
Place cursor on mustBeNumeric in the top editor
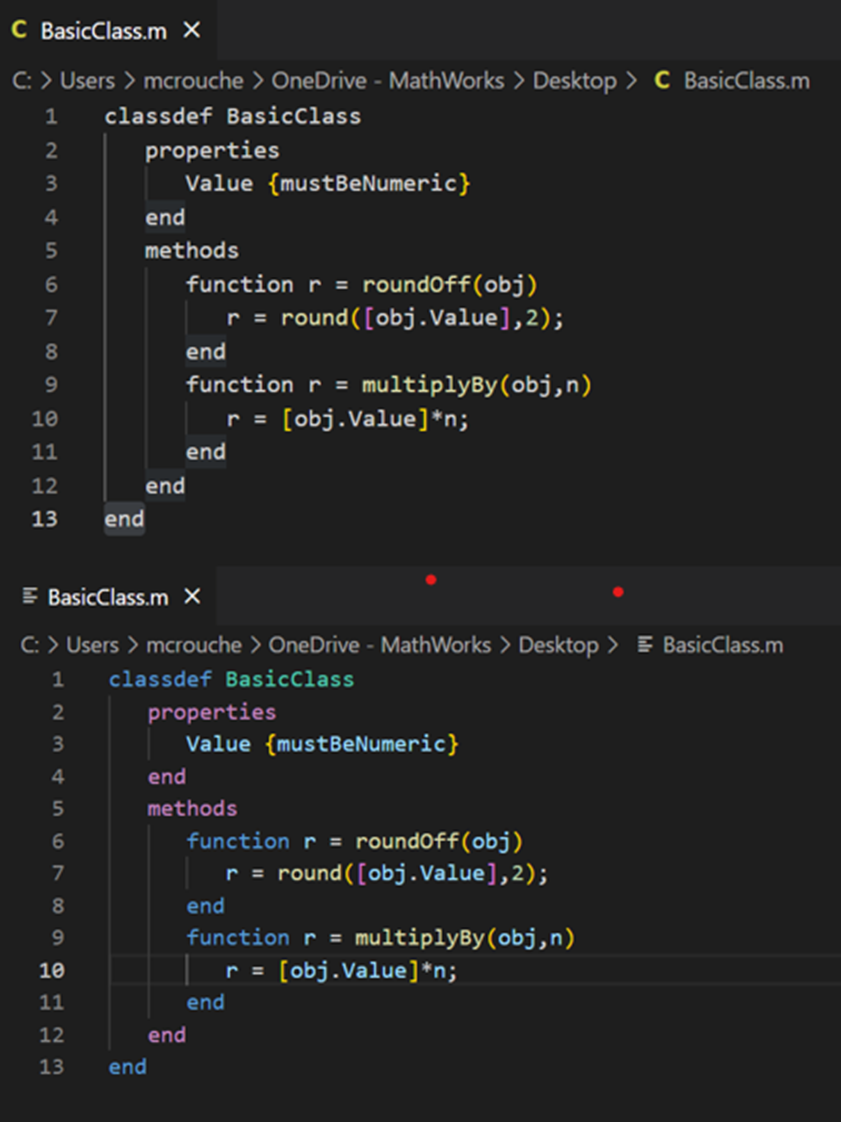(x=369, y=184)
